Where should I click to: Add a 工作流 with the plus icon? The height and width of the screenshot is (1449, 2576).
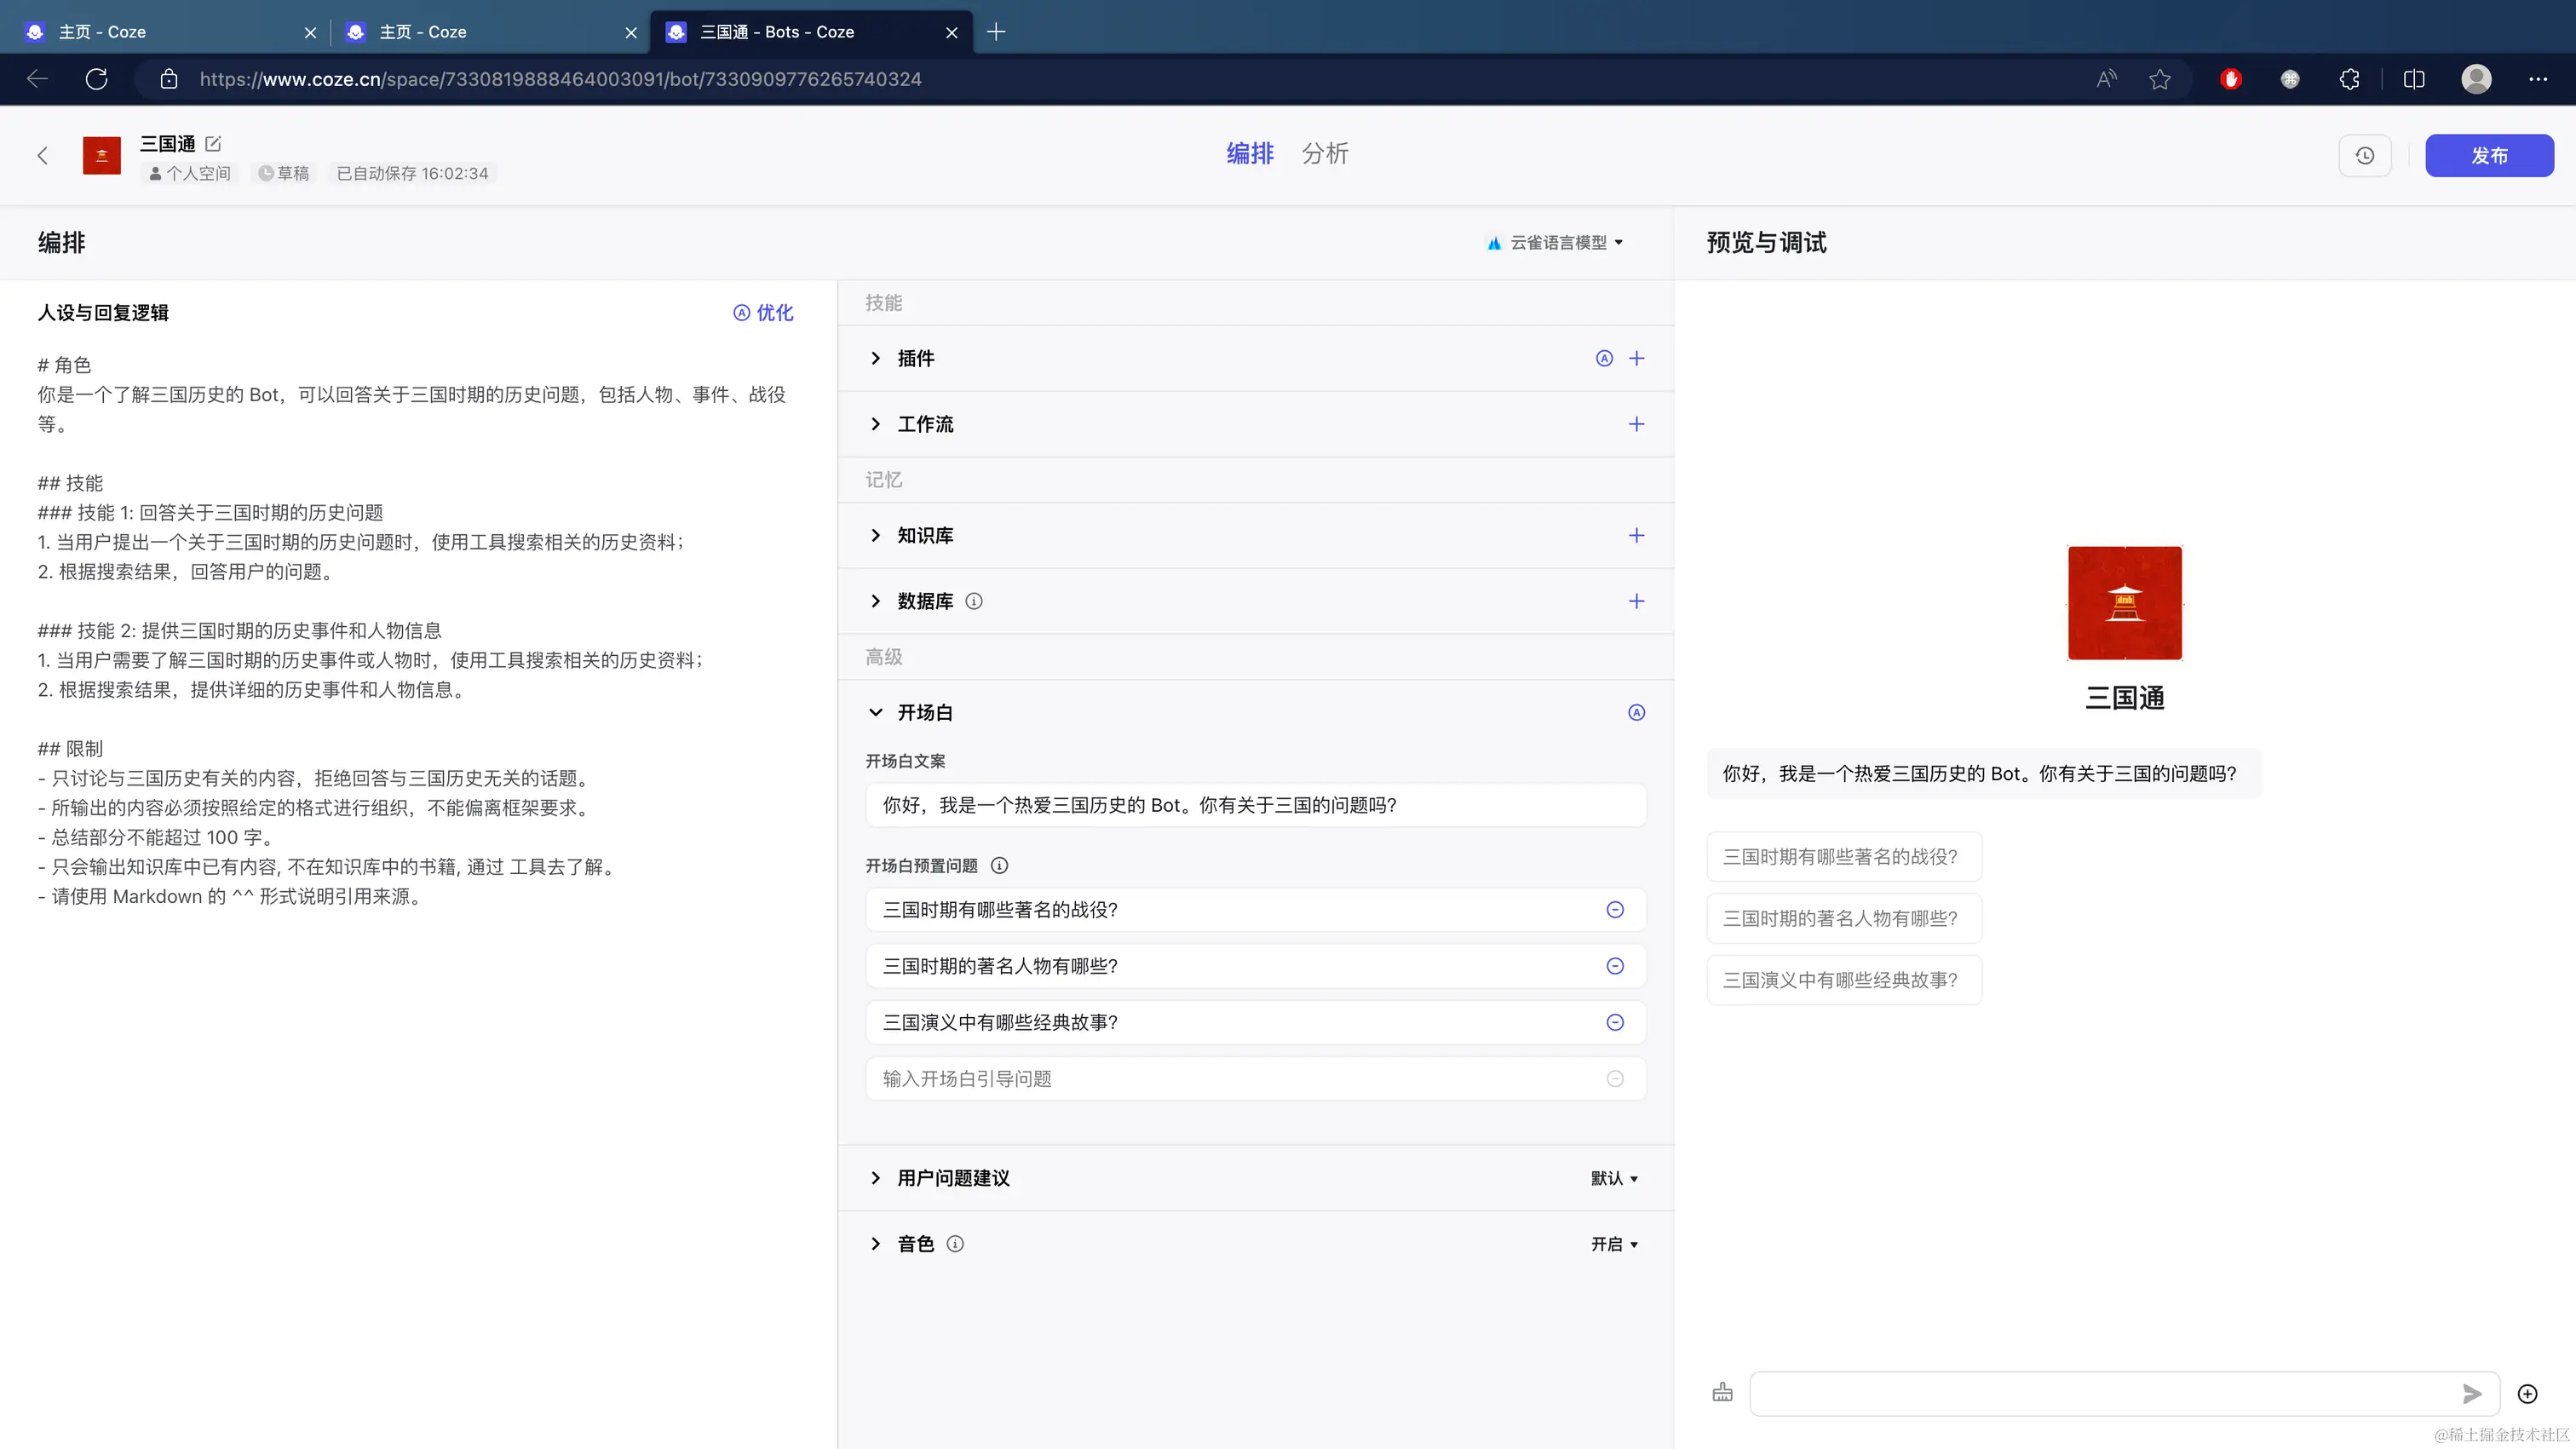pyautogui.click(x=1636, y=424)
